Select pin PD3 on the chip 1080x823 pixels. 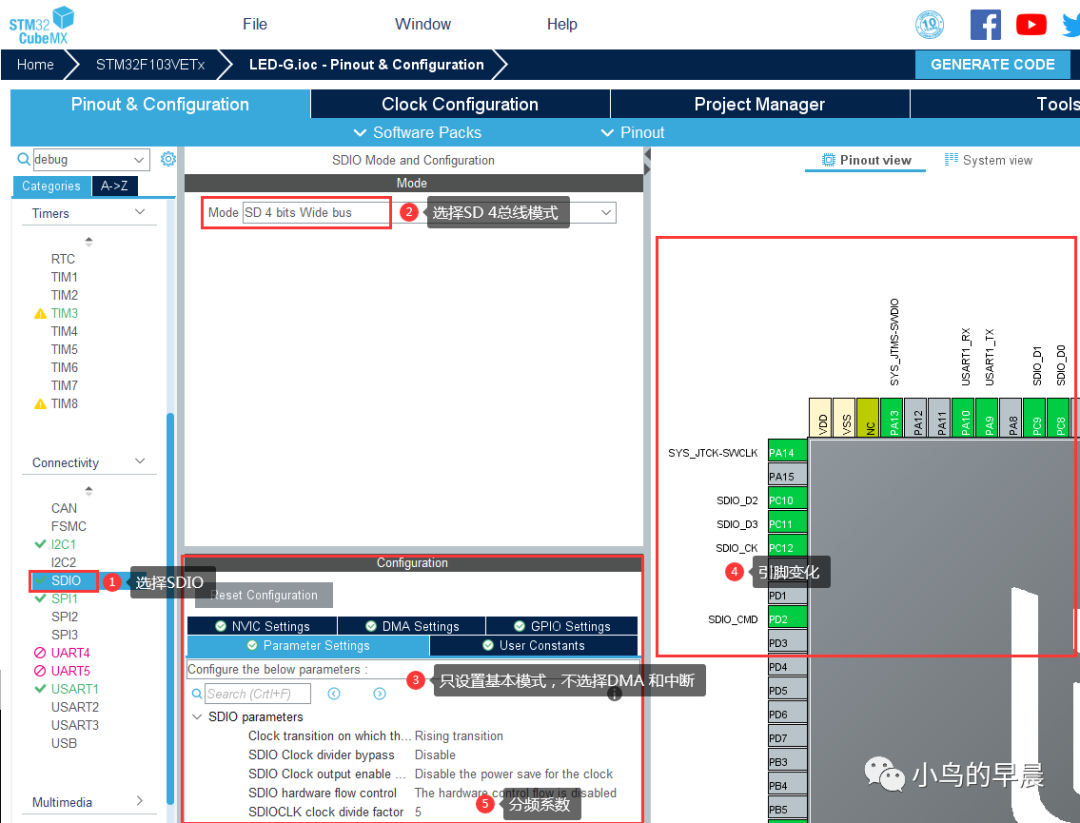[787, 643]
